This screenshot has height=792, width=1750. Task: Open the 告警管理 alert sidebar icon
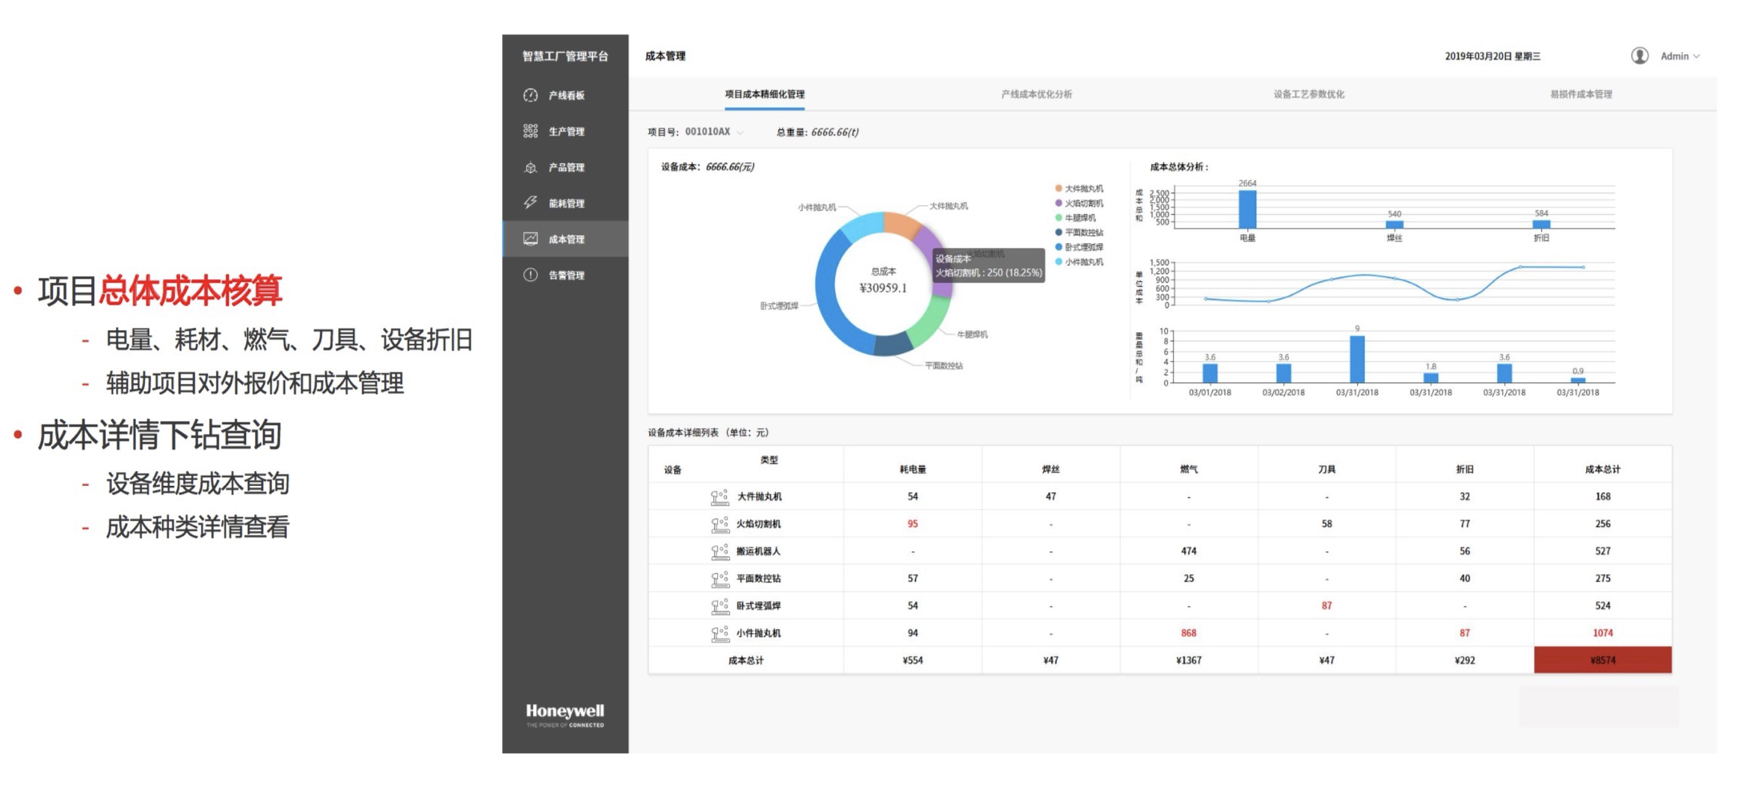pyautogui.click(x=530, y=275)
